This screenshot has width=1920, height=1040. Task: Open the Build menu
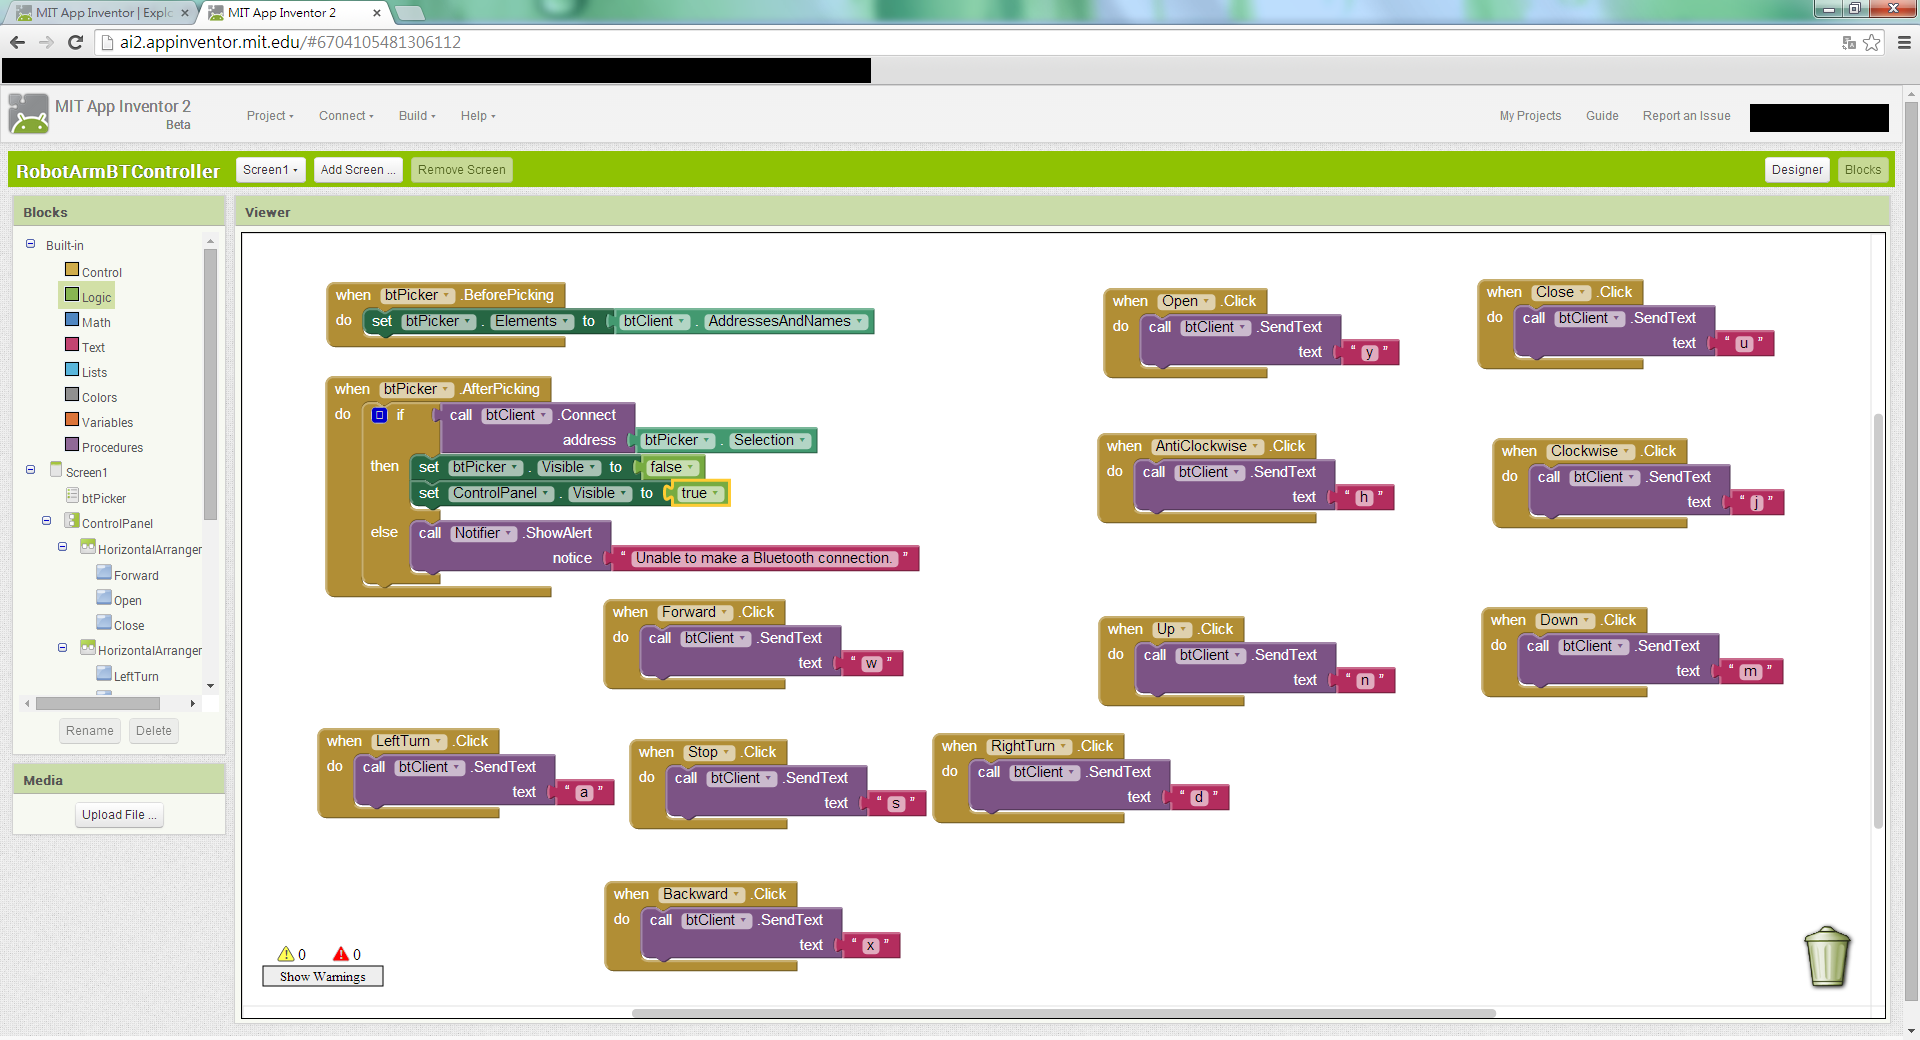(417, 116)
